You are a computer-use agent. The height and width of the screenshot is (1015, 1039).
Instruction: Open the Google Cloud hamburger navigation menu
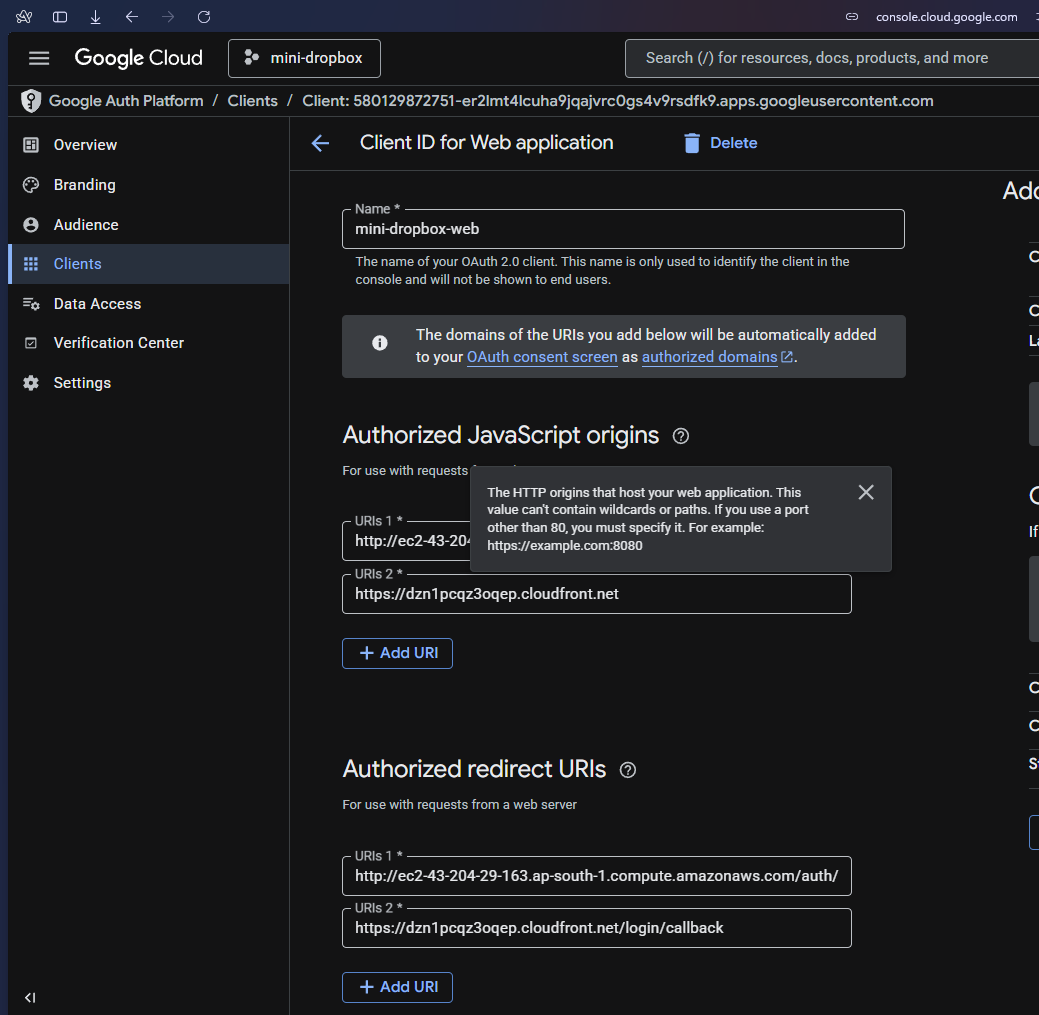pos(39,58)
